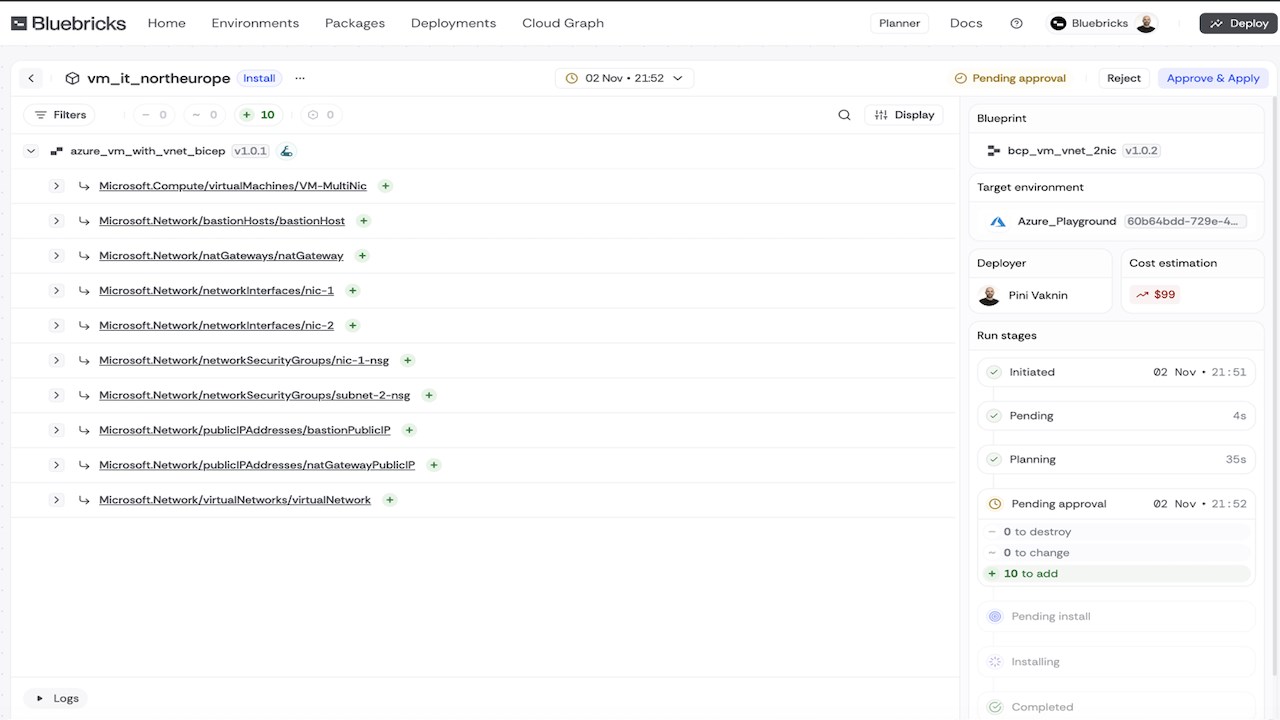1280x720 pixels.
Task: Click the Bicep icon beside v1.0.1
Action: point(286,151)
